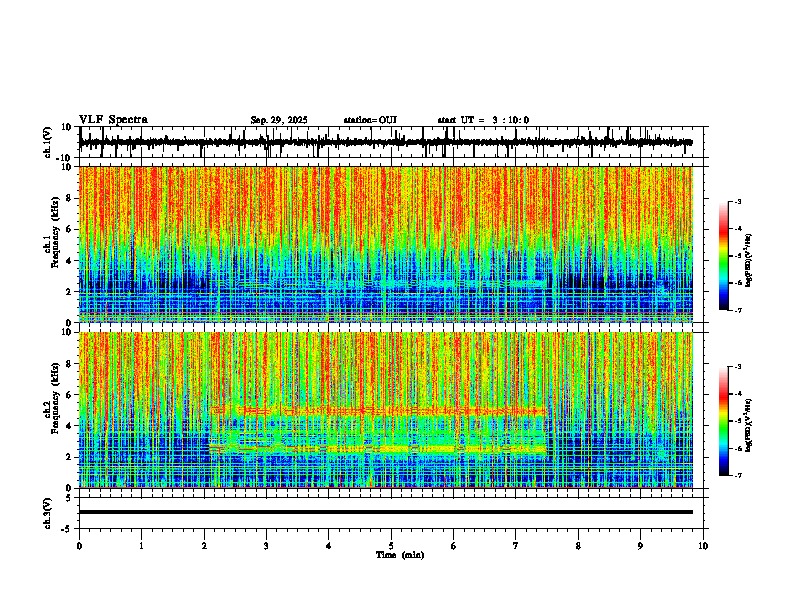Click the ch.1 spectrogram panel

click(386, 244)
